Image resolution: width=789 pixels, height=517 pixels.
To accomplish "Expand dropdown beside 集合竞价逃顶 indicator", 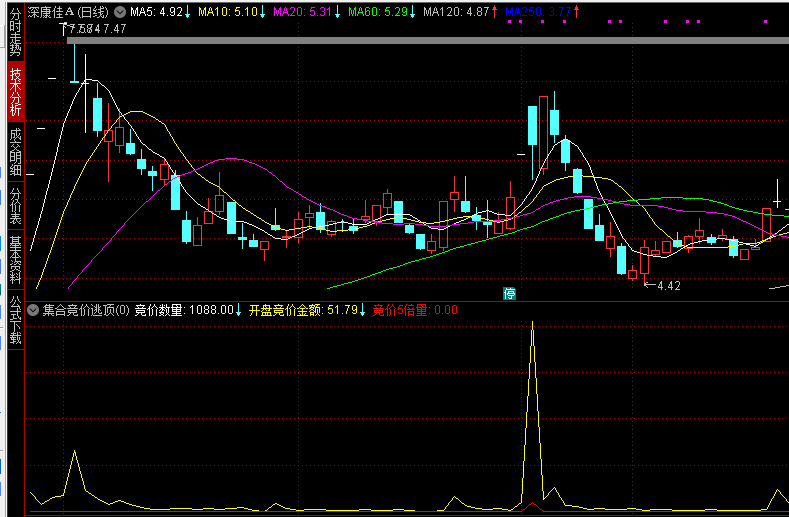I will (33, 310).
